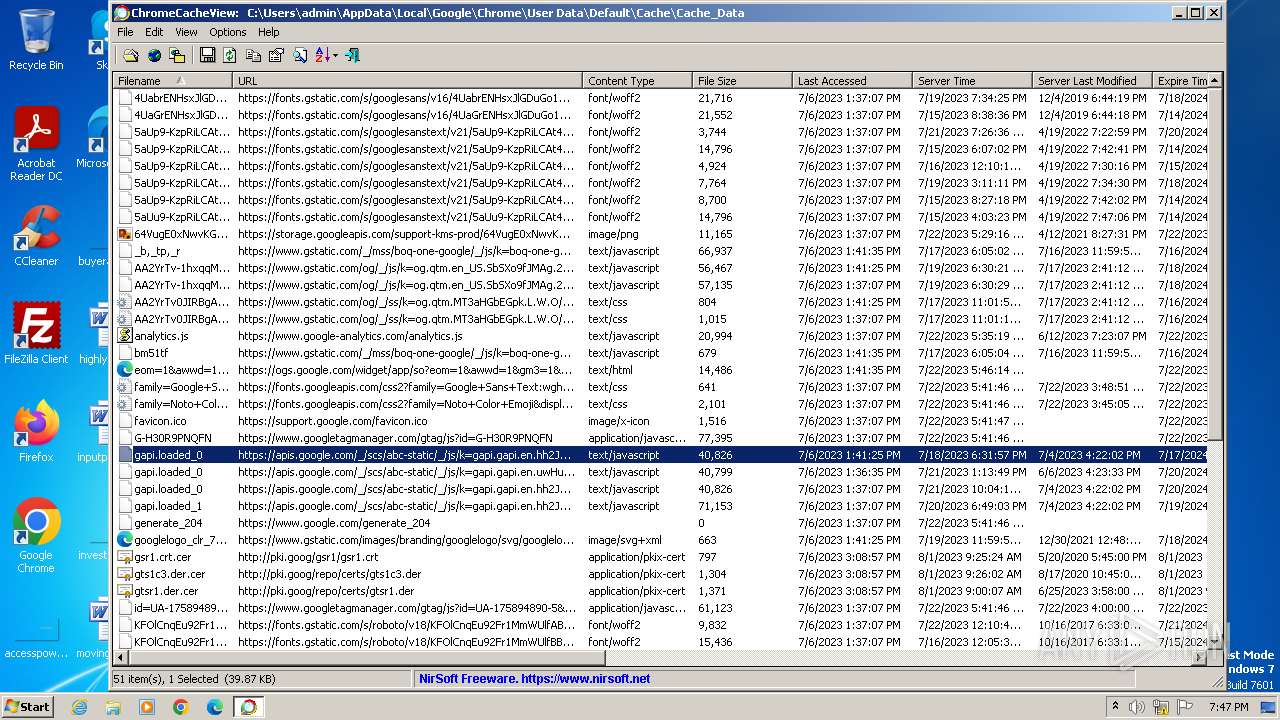Image resolution: width=1280 pixels, height=720 pixels.
Task: Click the 64VugE0xNwvKG image file icon
Action: click(x=125, y=234)
